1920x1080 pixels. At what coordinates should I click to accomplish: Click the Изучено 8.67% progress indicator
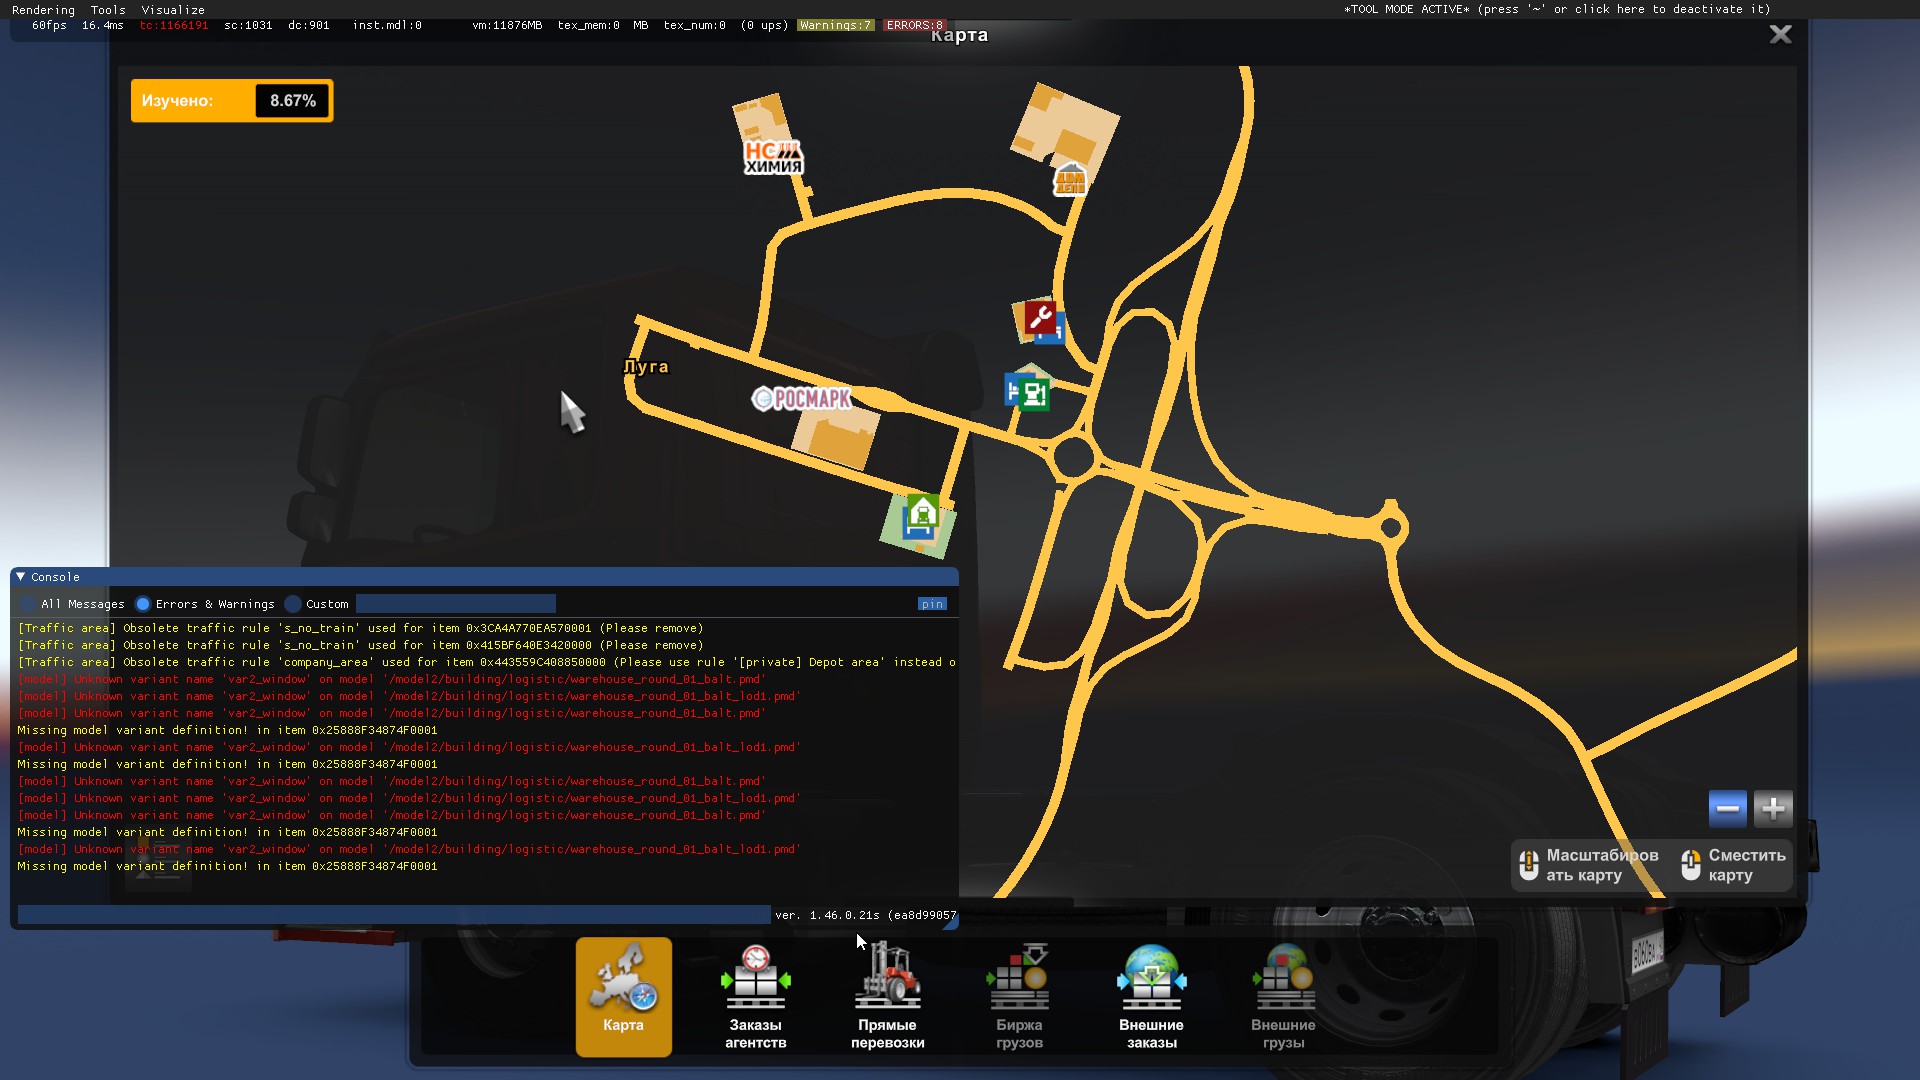[x=232, y=101]
